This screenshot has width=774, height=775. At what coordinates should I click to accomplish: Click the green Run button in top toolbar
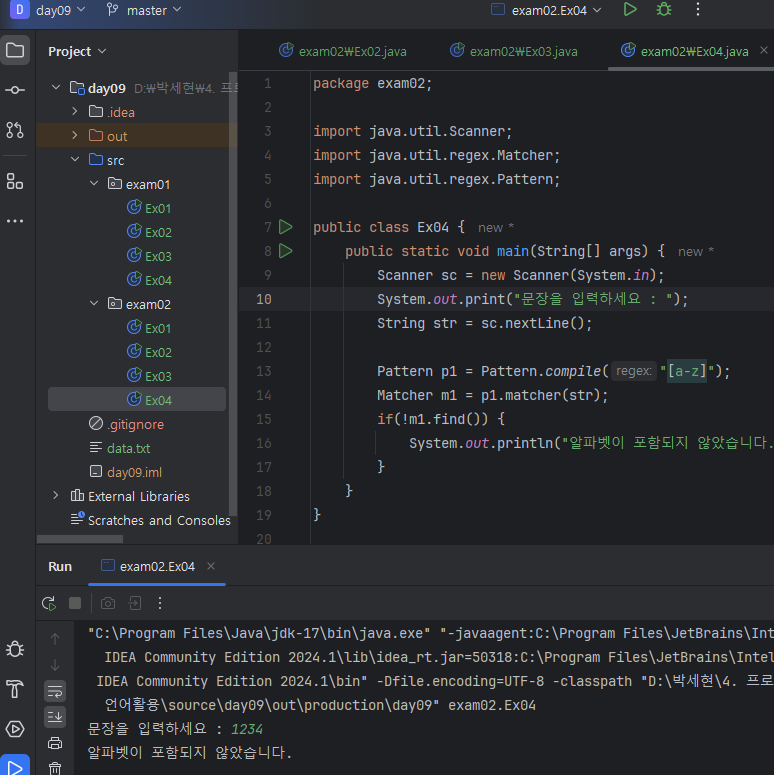[629, 10]
